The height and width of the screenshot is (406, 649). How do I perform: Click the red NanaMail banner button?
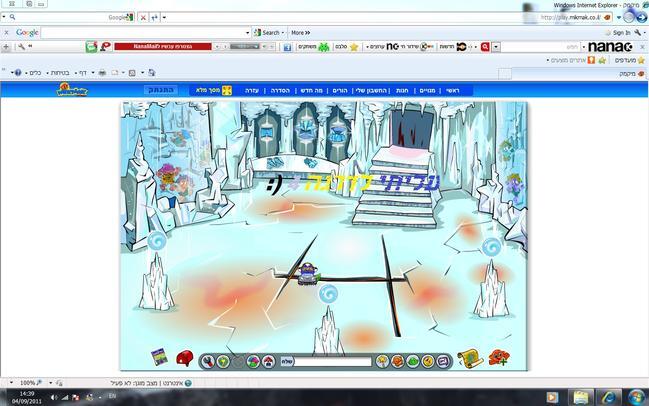(x=163, y=47)
